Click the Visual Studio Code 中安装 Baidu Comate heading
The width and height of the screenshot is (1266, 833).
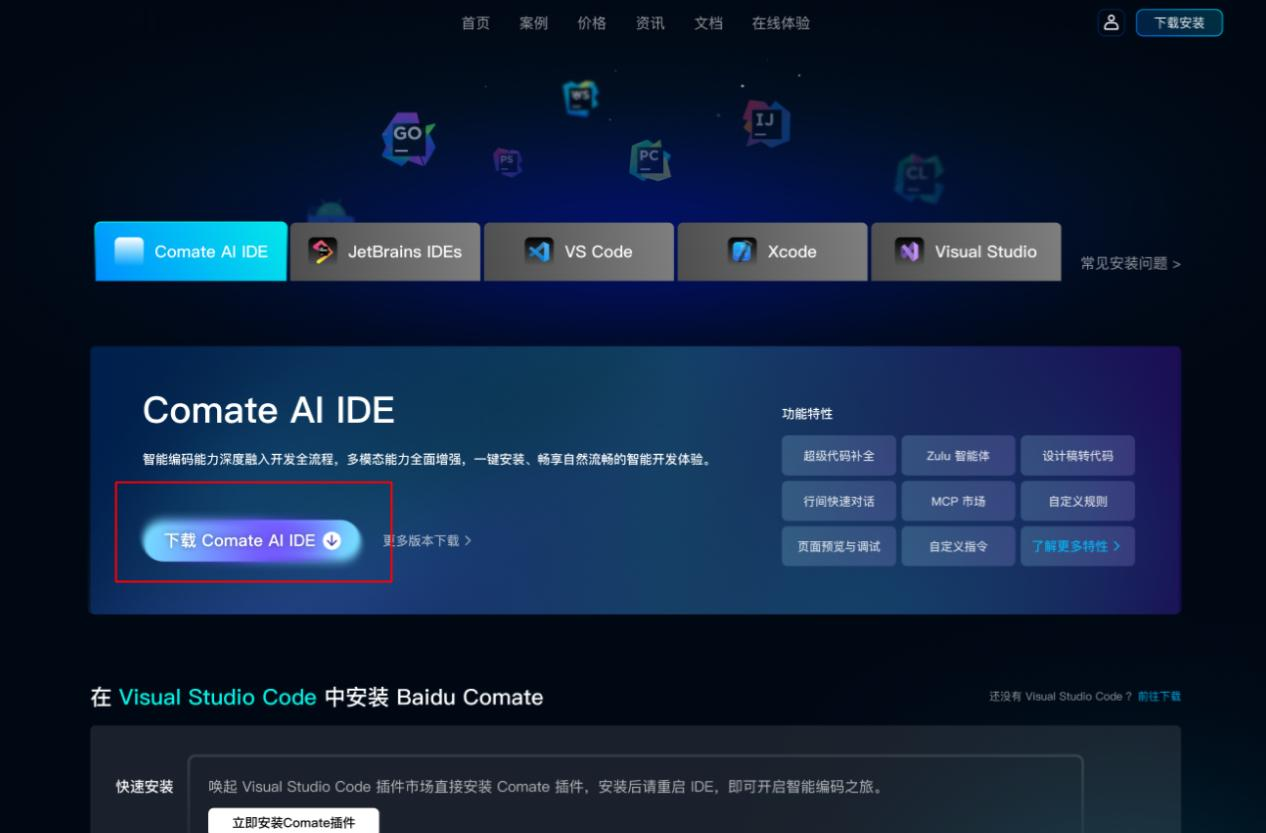coord(317,697)
